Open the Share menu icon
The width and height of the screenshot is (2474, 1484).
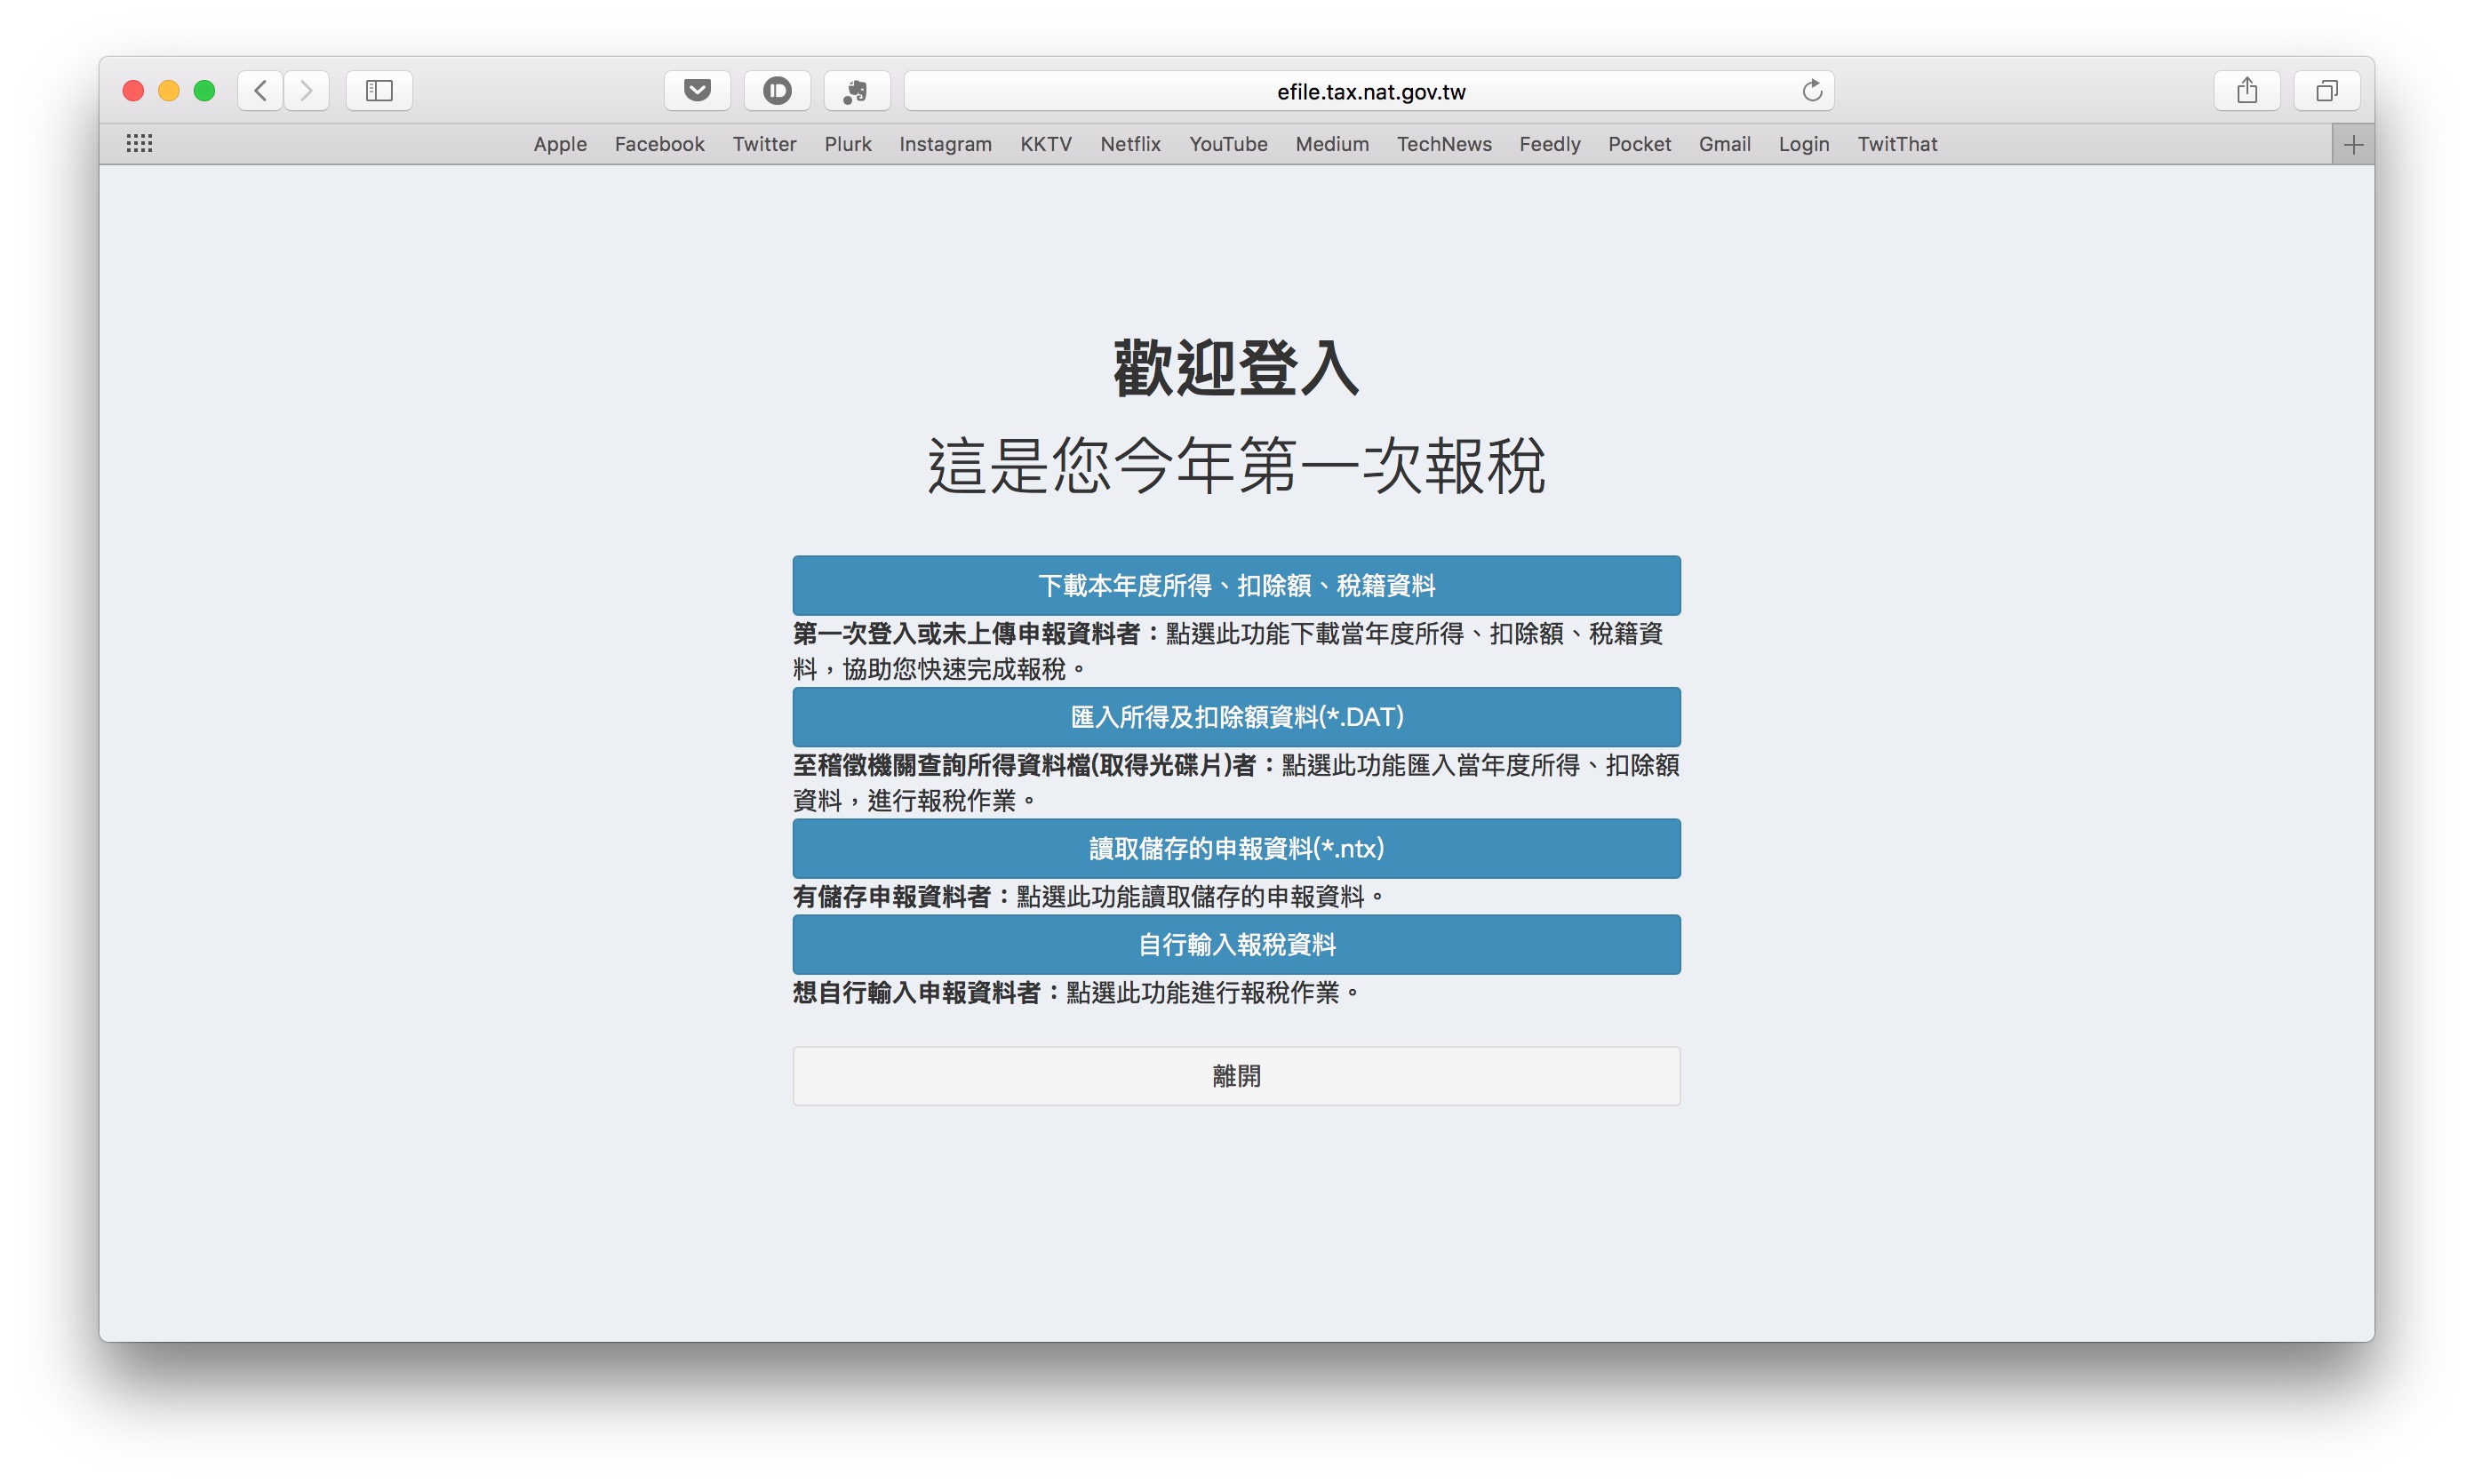tap(2246, 91)
